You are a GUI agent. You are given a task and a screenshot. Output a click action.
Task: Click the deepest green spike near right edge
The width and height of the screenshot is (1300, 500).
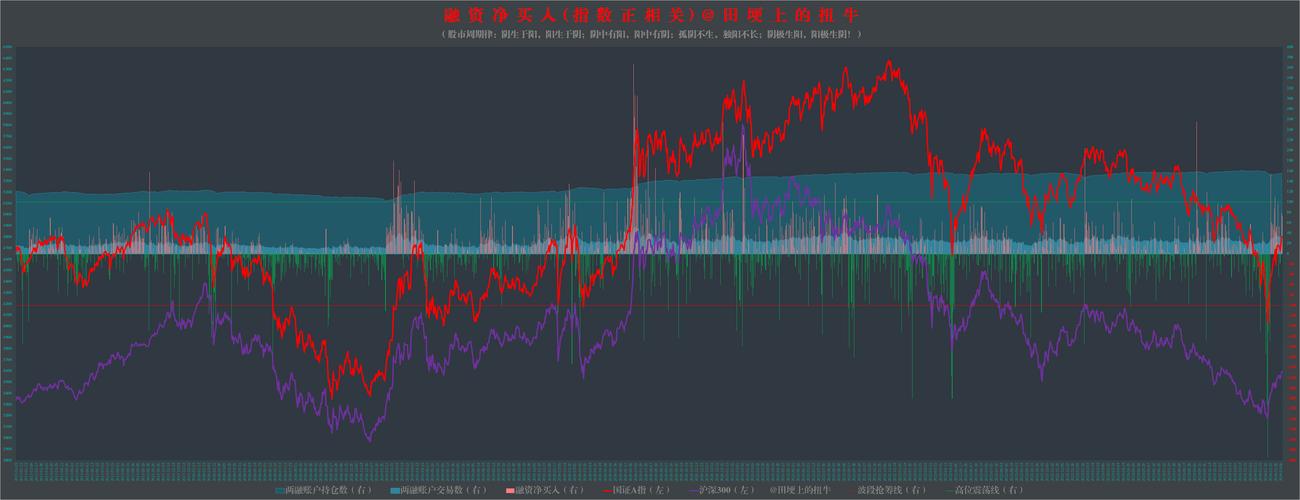point(1267,450)
